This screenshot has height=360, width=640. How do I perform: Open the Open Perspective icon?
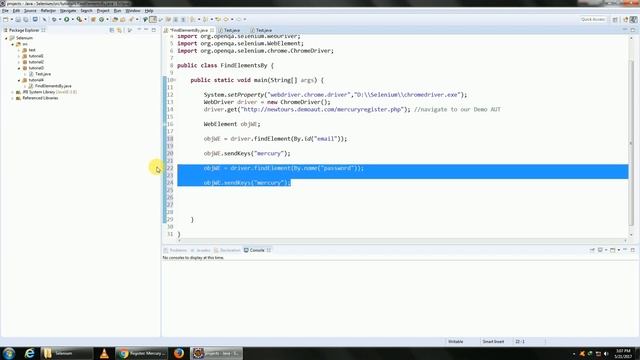coord(615,19)
